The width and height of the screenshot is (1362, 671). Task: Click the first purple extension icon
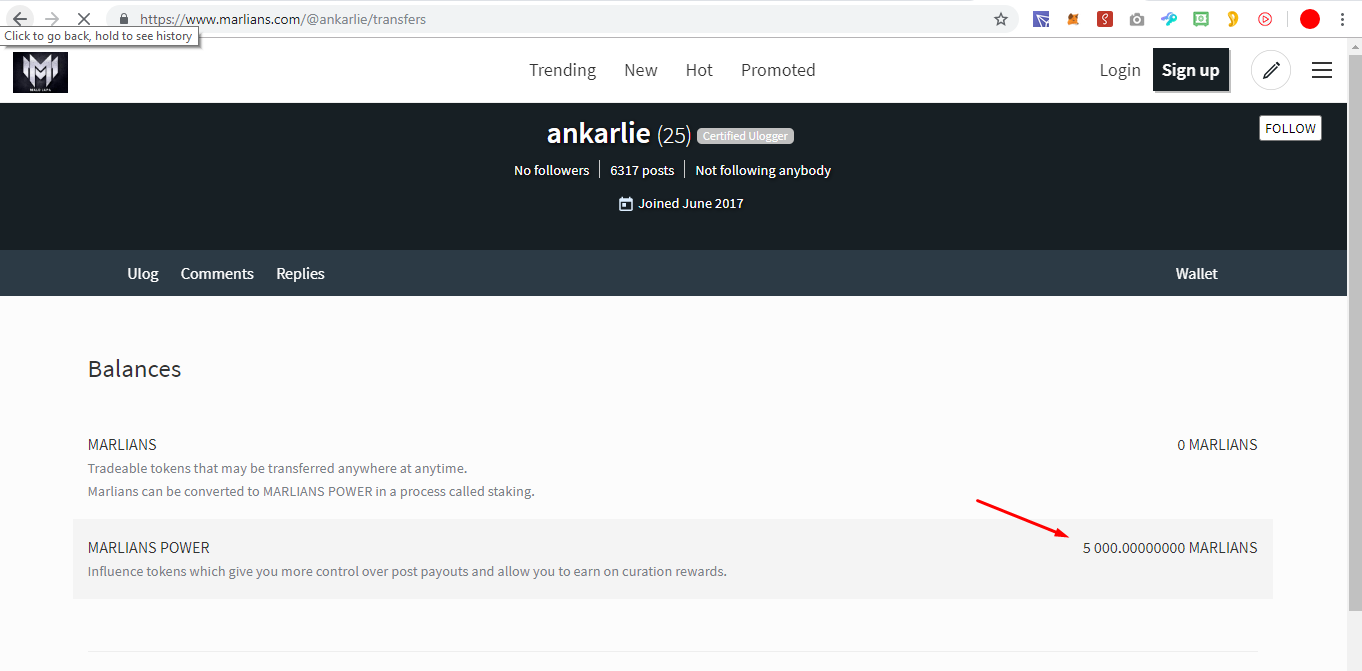point(1041,19)
